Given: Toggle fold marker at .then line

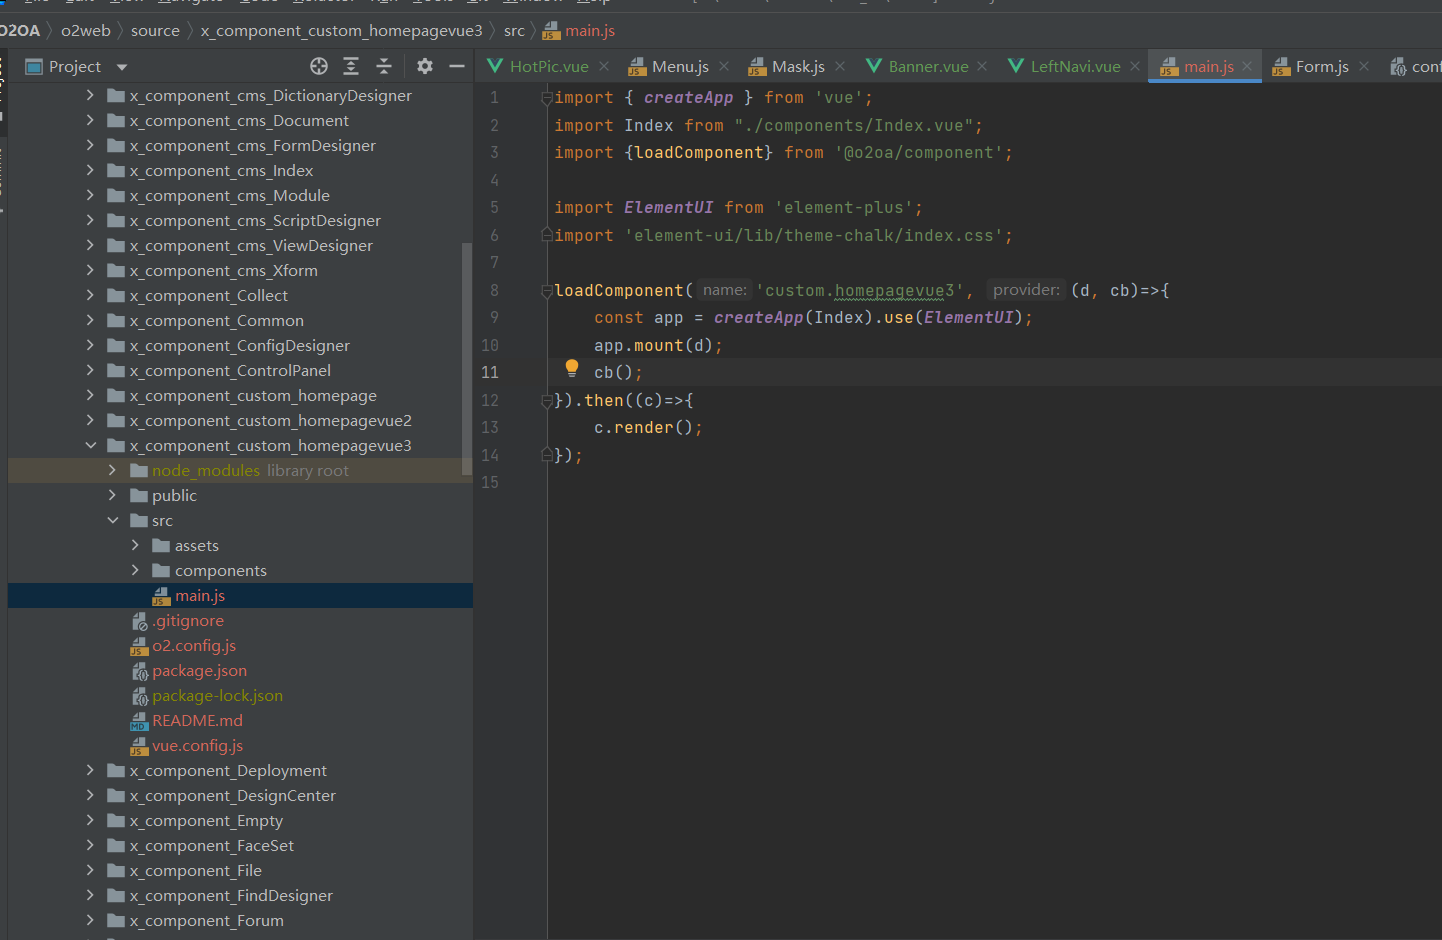Looking at the screenshot, I should tap(547, 401).
